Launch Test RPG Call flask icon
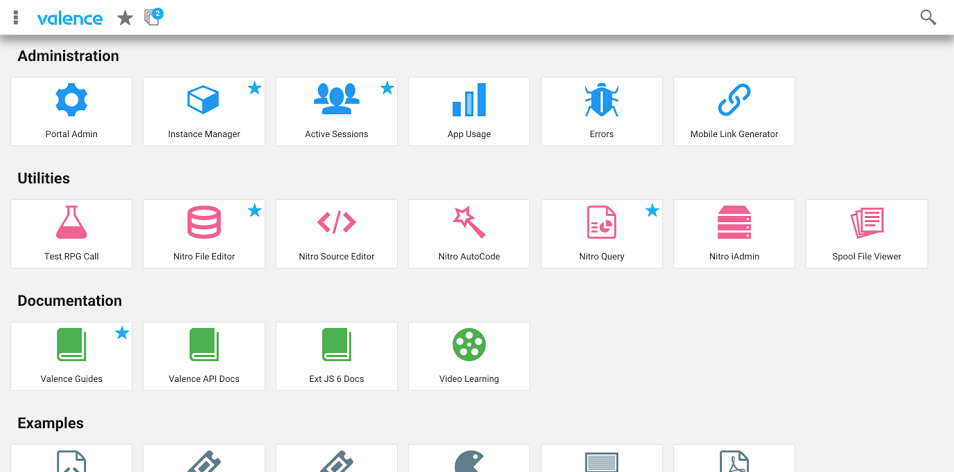Image resolution: width=954 pixels, height=472 pixels. tap(71, 222)
